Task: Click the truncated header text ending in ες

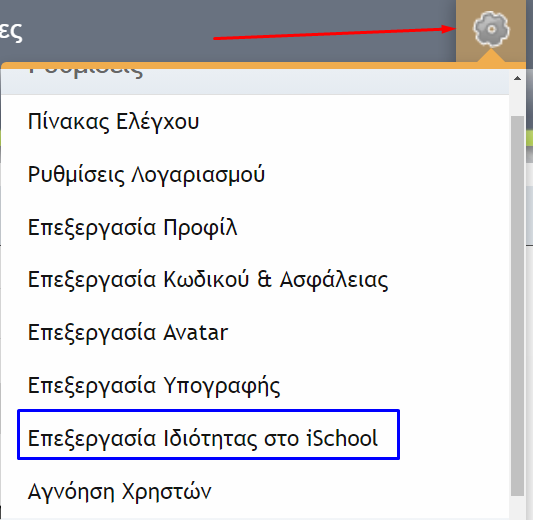Action: (x=11, y=32)
